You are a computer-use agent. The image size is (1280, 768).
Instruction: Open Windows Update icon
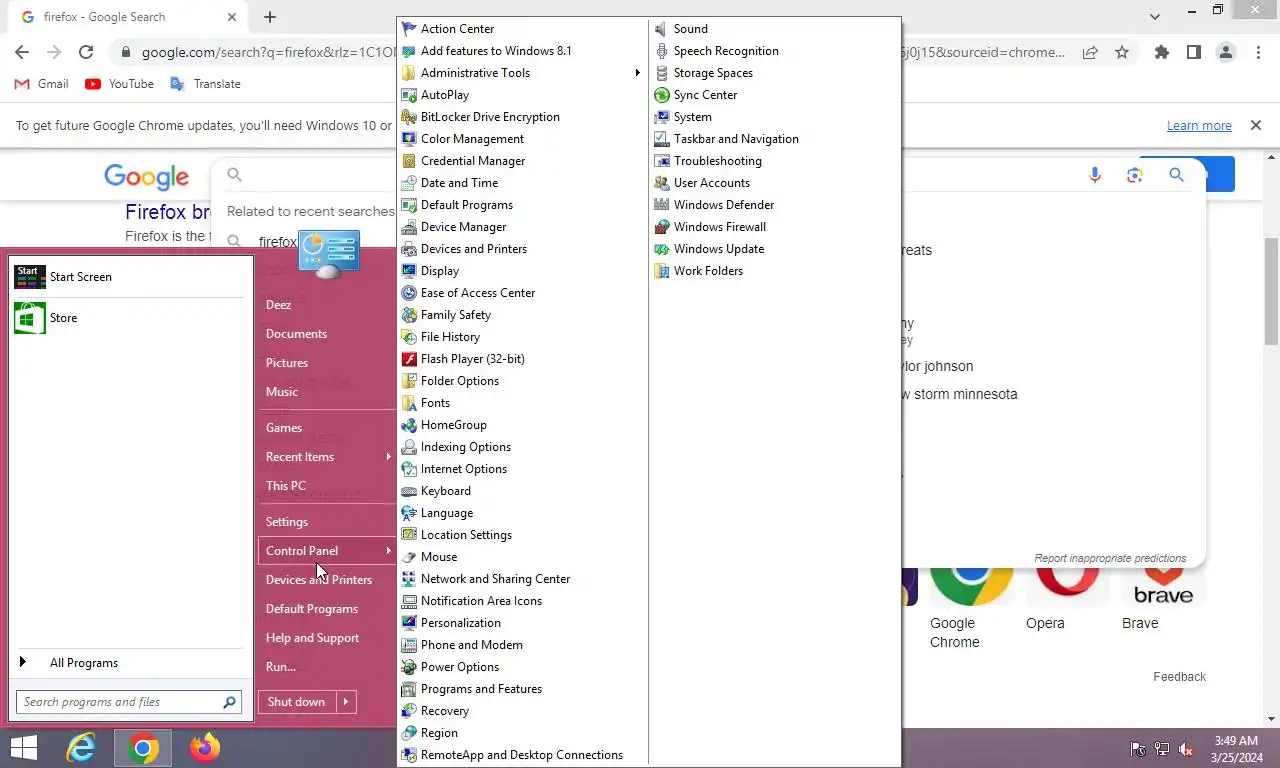point(661,249)
